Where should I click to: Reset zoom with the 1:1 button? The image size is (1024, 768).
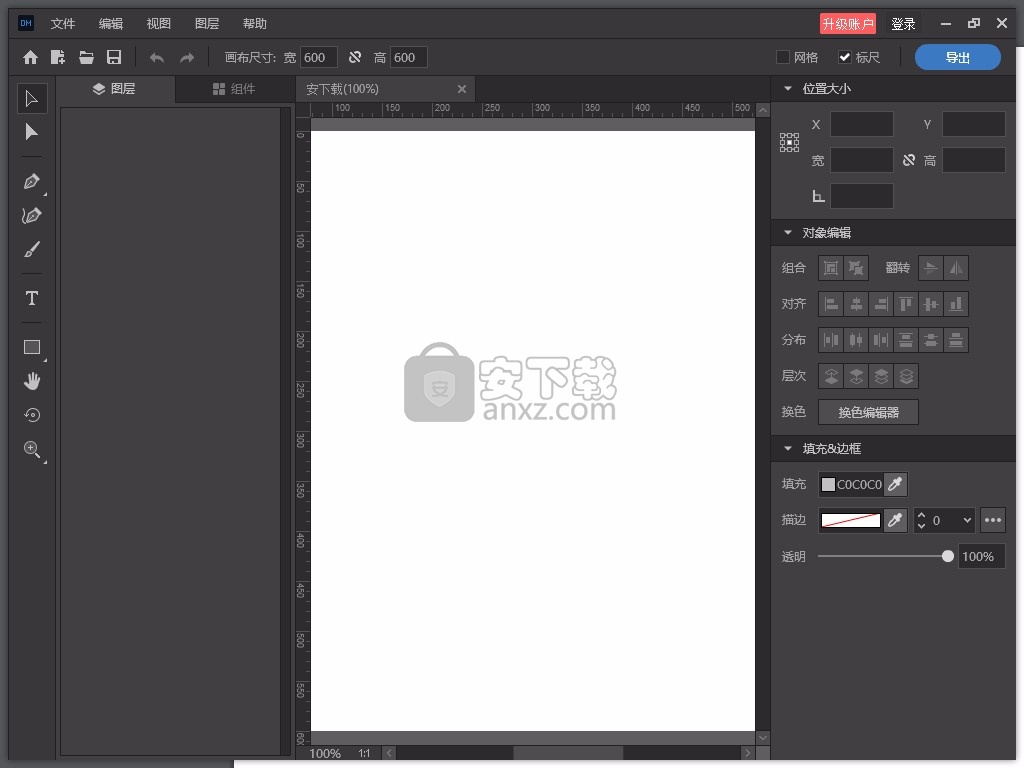click(x=364, y=753)
